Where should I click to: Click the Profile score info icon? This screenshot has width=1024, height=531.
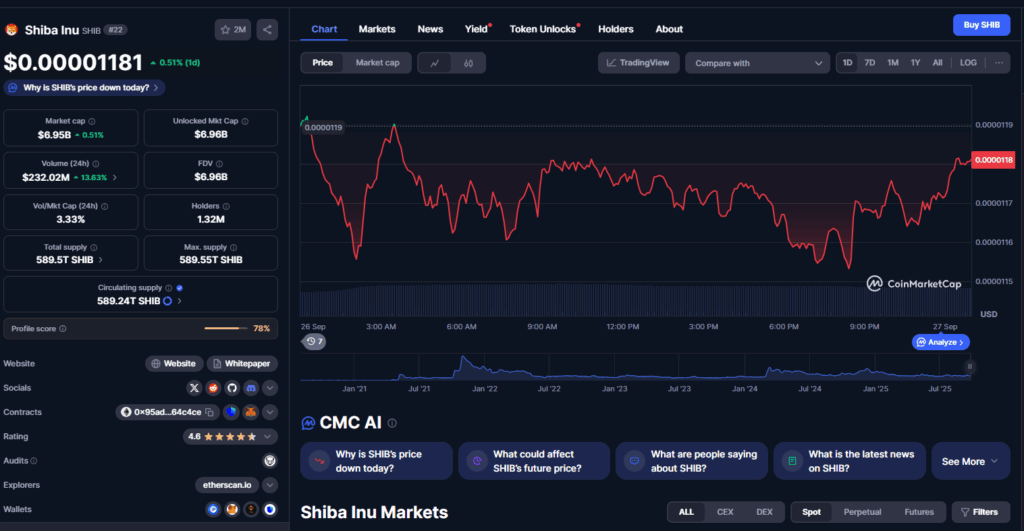63,329
